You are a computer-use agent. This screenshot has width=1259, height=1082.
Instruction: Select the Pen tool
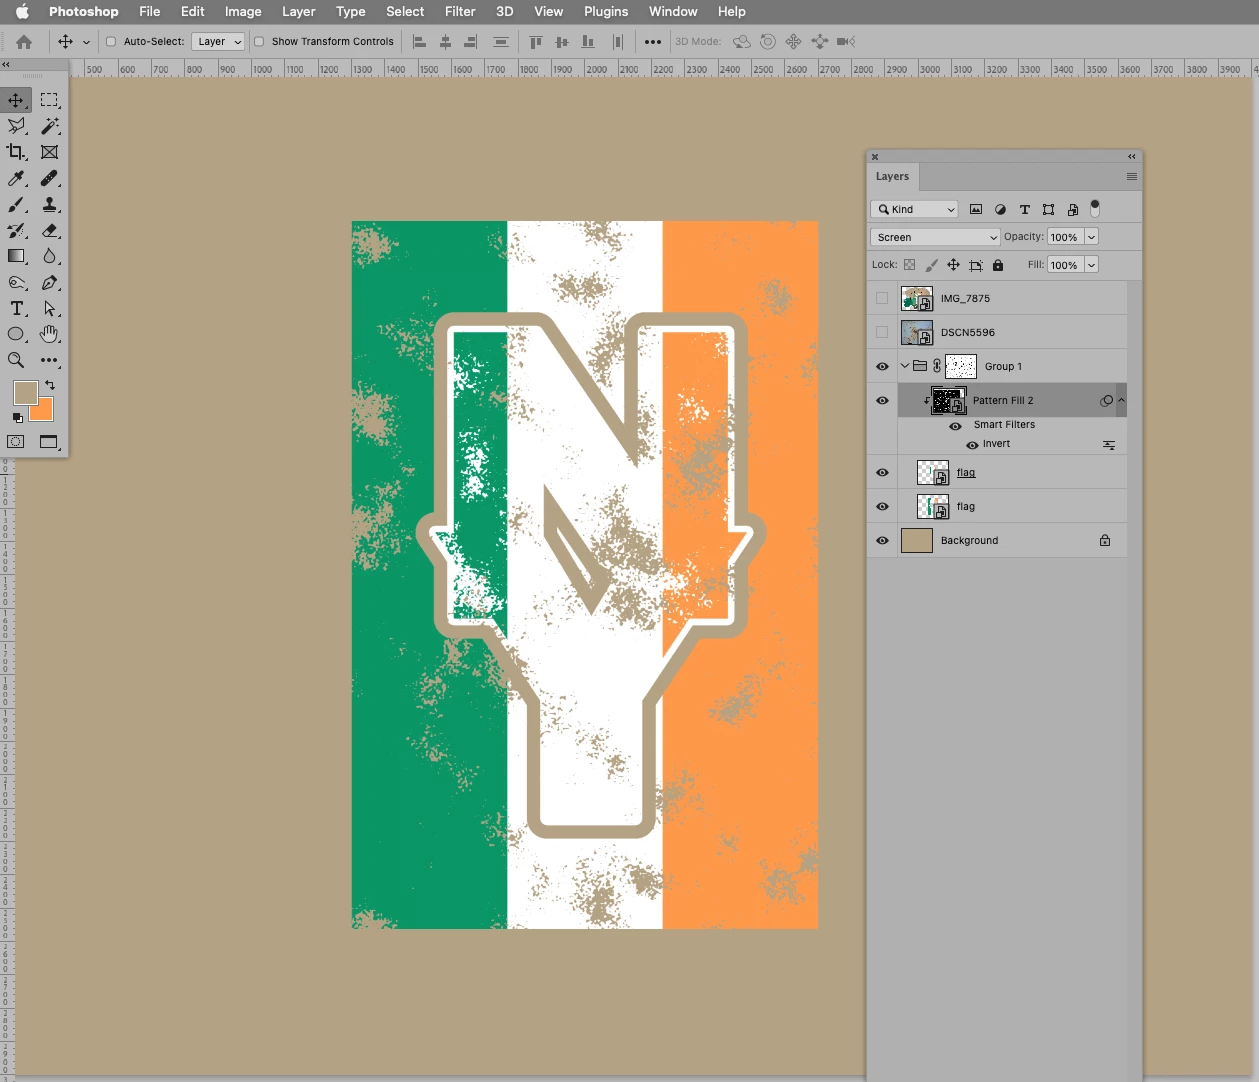[49, 282]
